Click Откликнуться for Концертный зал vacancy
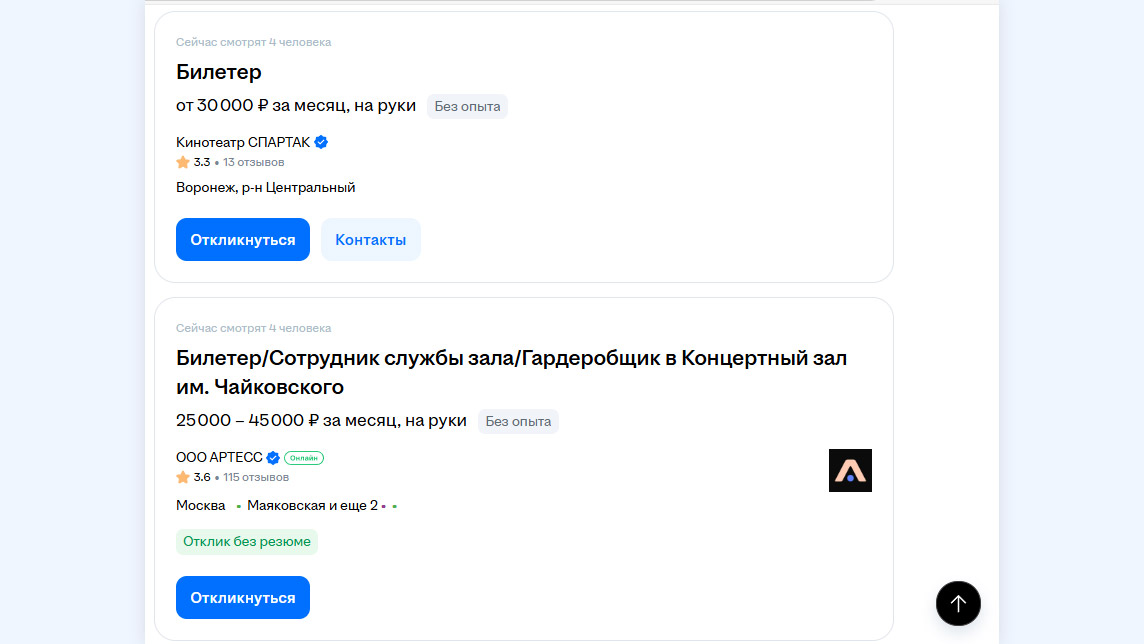1144x644 pixels. click(243, 597)
